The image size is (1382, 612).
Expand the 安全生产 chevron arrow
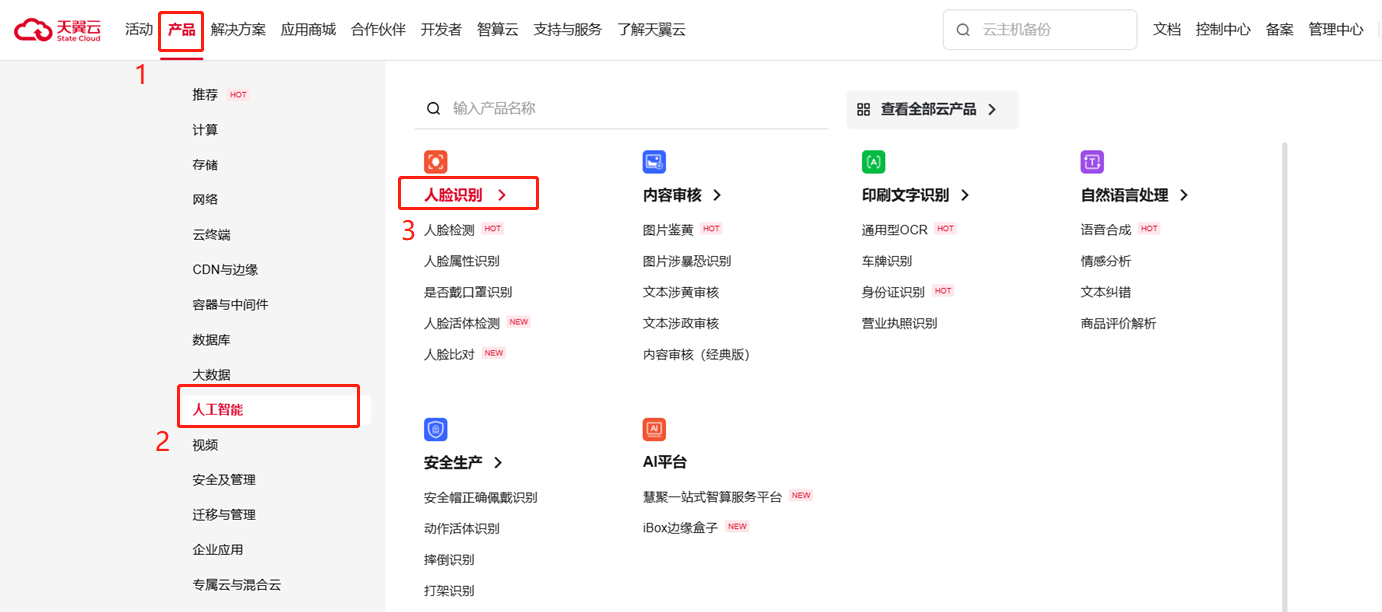click(498, 462)
